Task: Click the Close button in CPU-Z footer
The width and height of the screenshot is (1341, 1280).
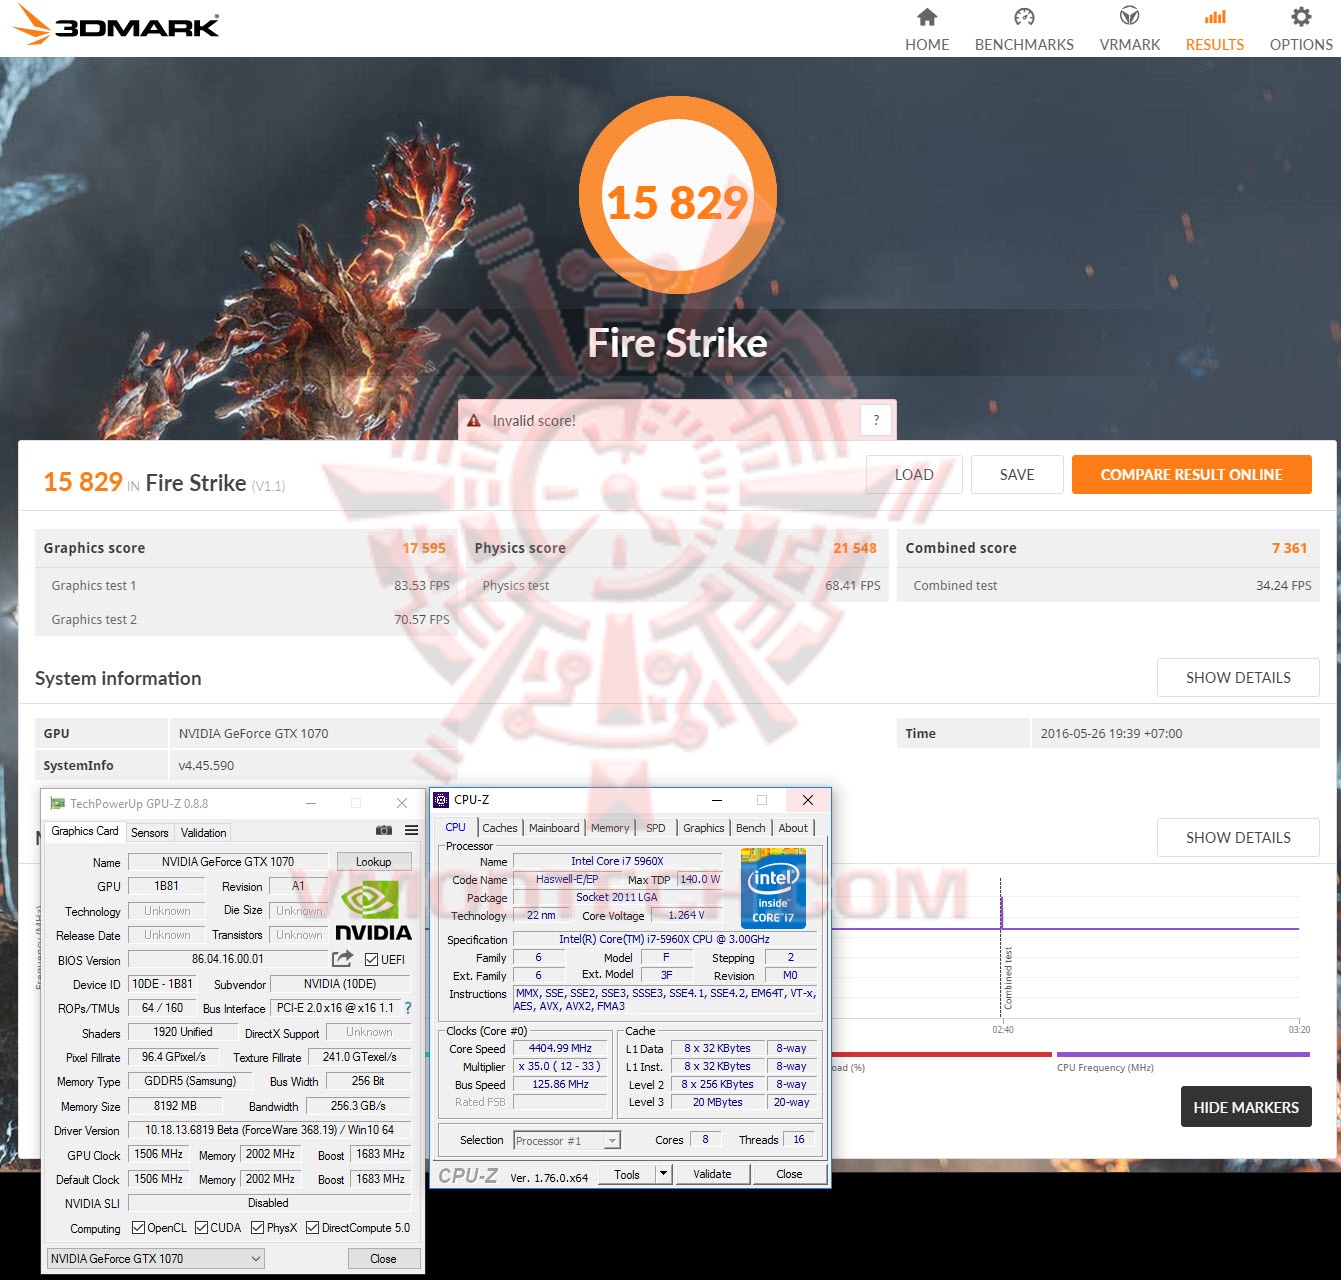Action: click(x=789, y=1174)
